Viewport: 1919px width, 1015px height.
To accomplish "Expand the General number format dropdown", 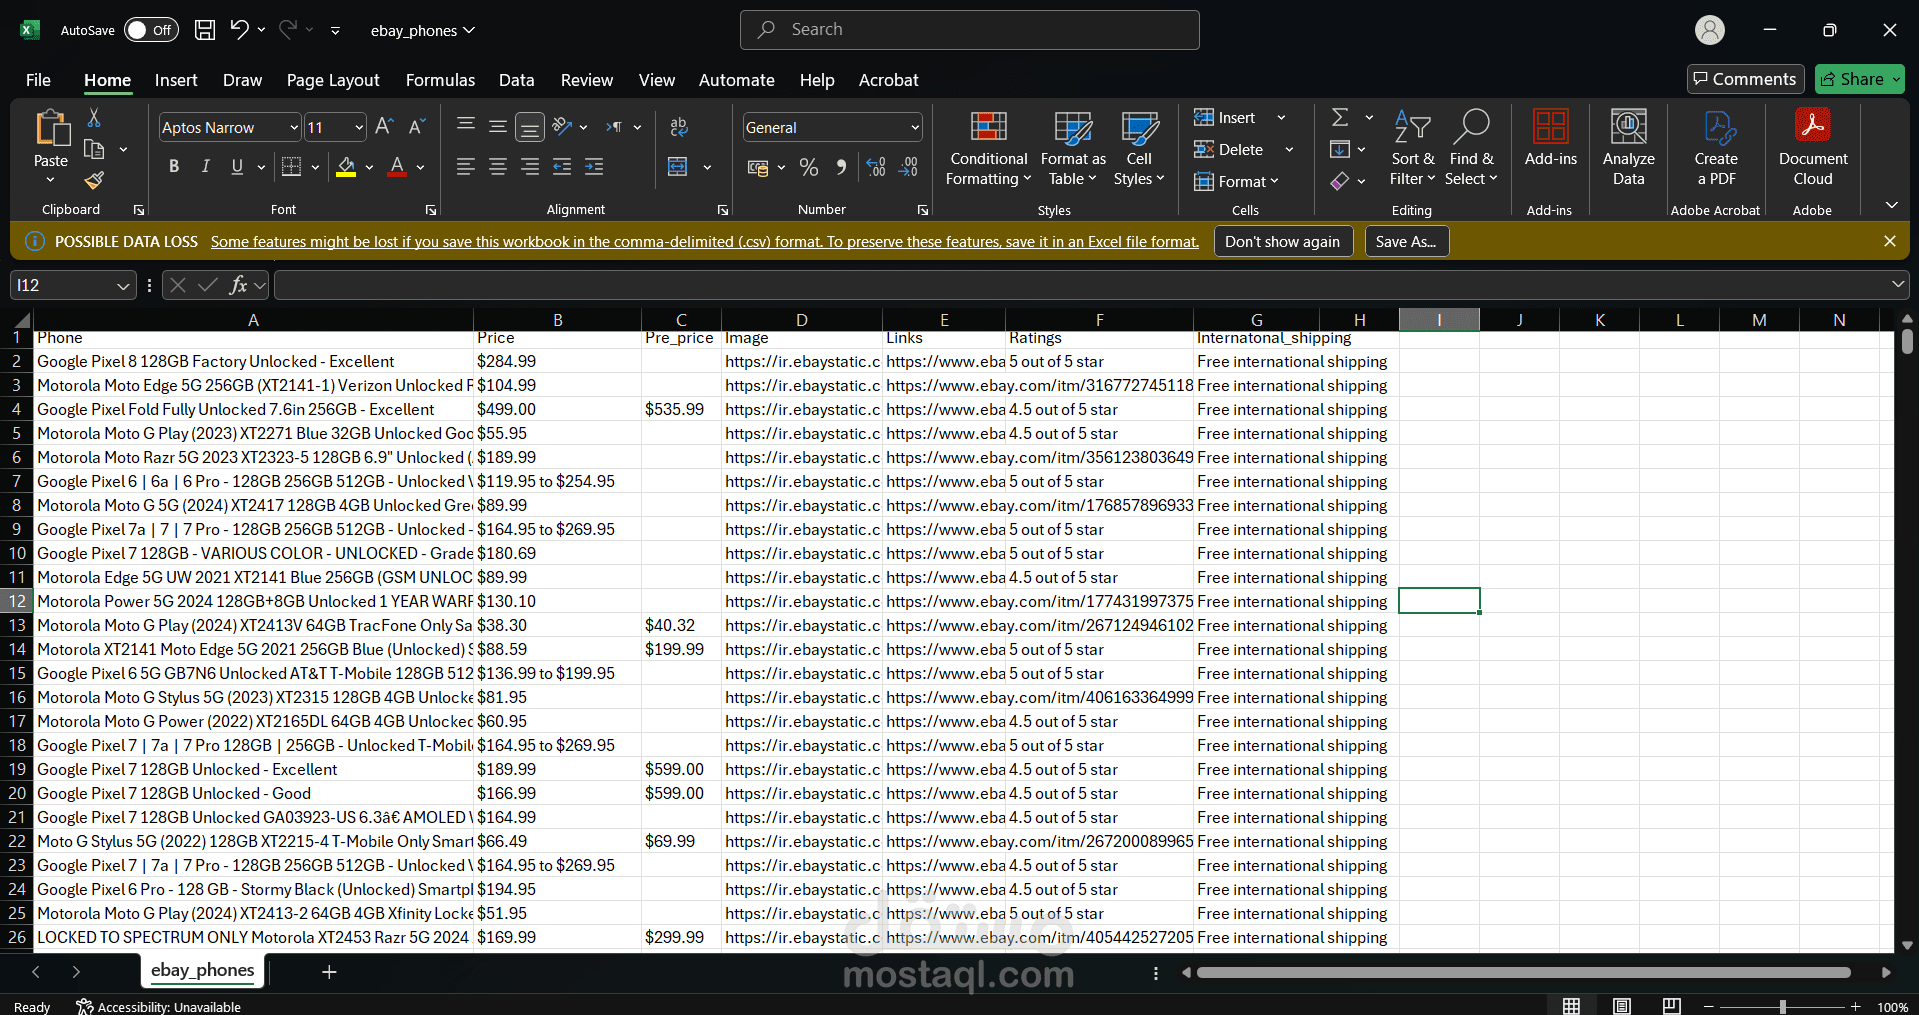I will pos(914,128).
